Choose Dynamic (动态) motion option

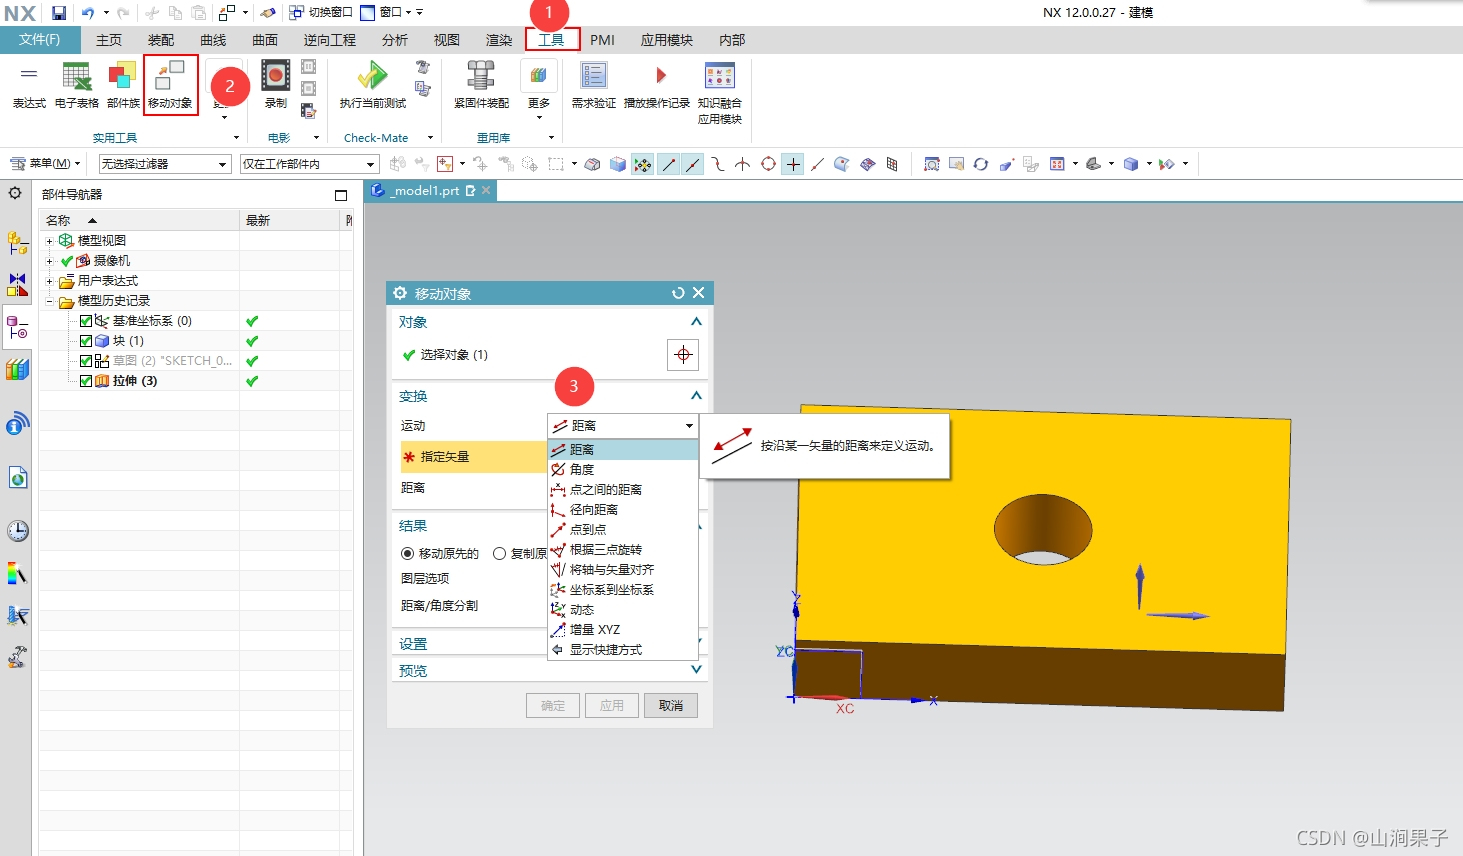[x=623, y=610]
